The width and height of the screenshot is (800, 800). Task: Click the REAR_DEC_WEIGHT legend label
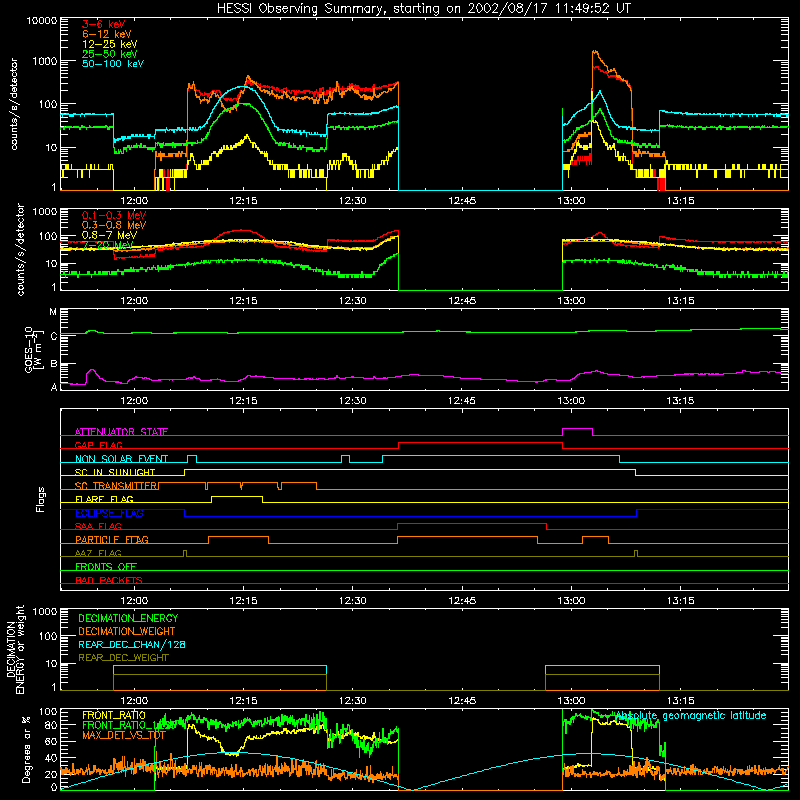tap(123, 658)
